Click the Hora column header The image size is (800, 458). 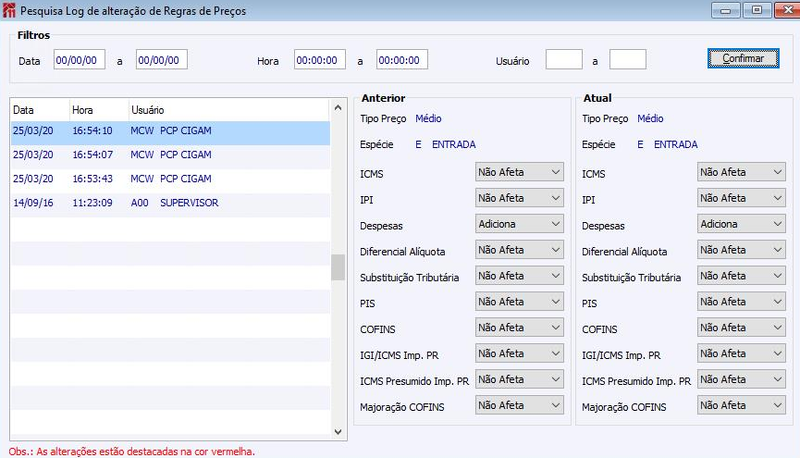pyautogui.click(x=83, y=110)
